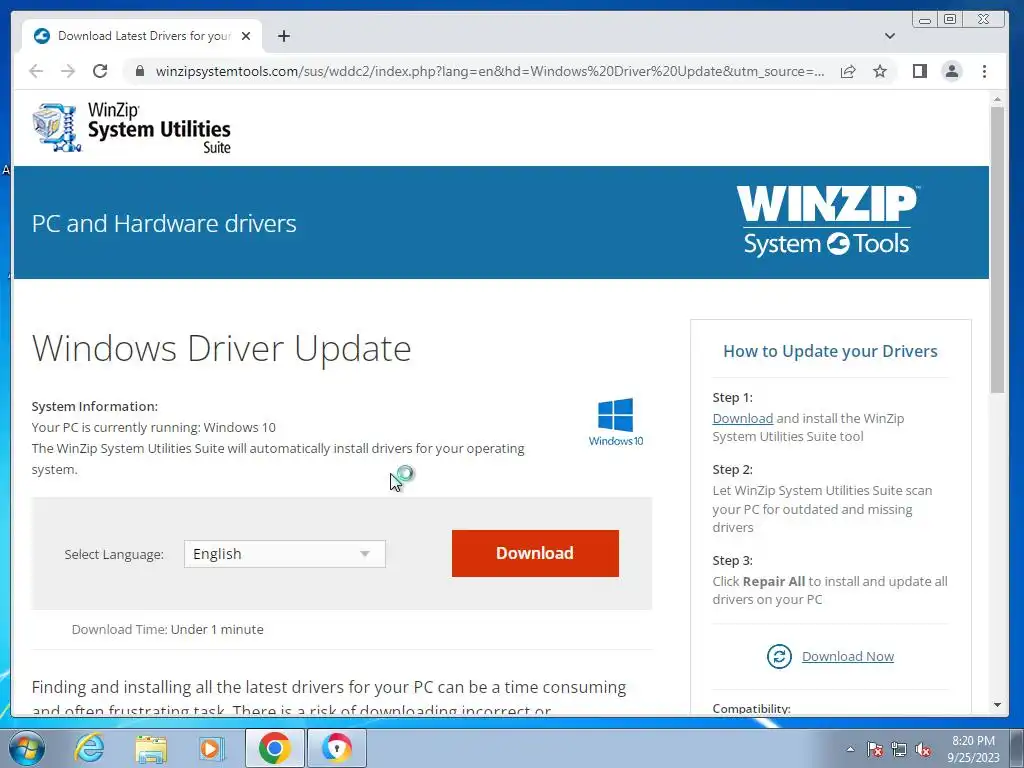The height and width of the screenshot is (768, 1024).
Task: Click the scrollbar down arrow
Action: click(x=997, y=705)
